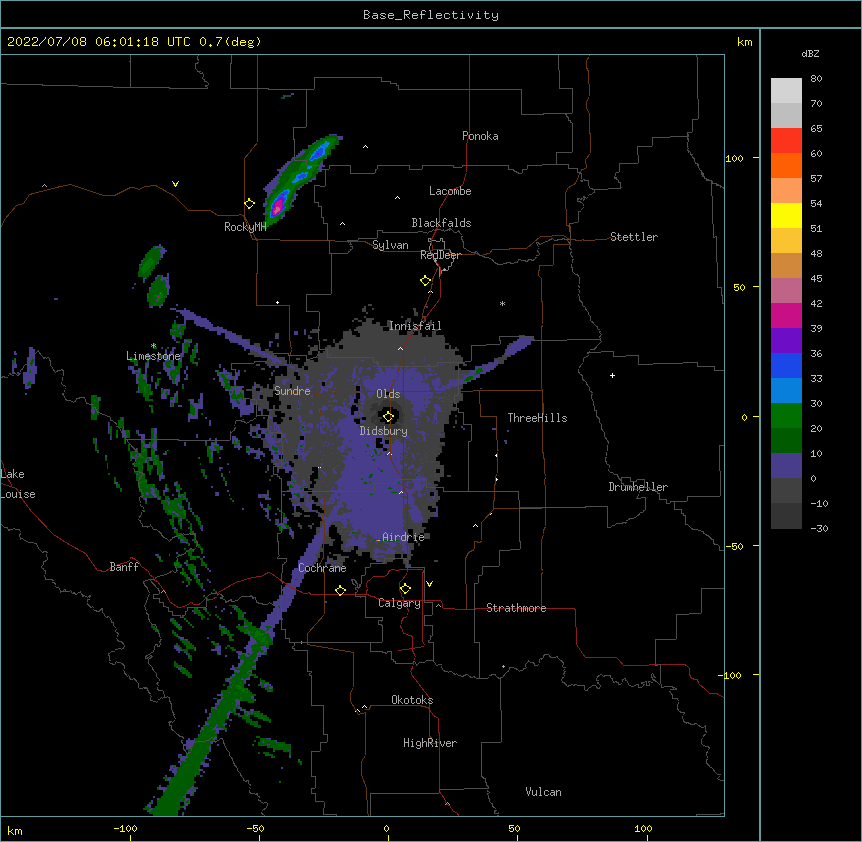Image resolution: width=862 pixels, height=842 pixels.
Task: Click the Blackfalds city label
Action: [x=441, y=223]
